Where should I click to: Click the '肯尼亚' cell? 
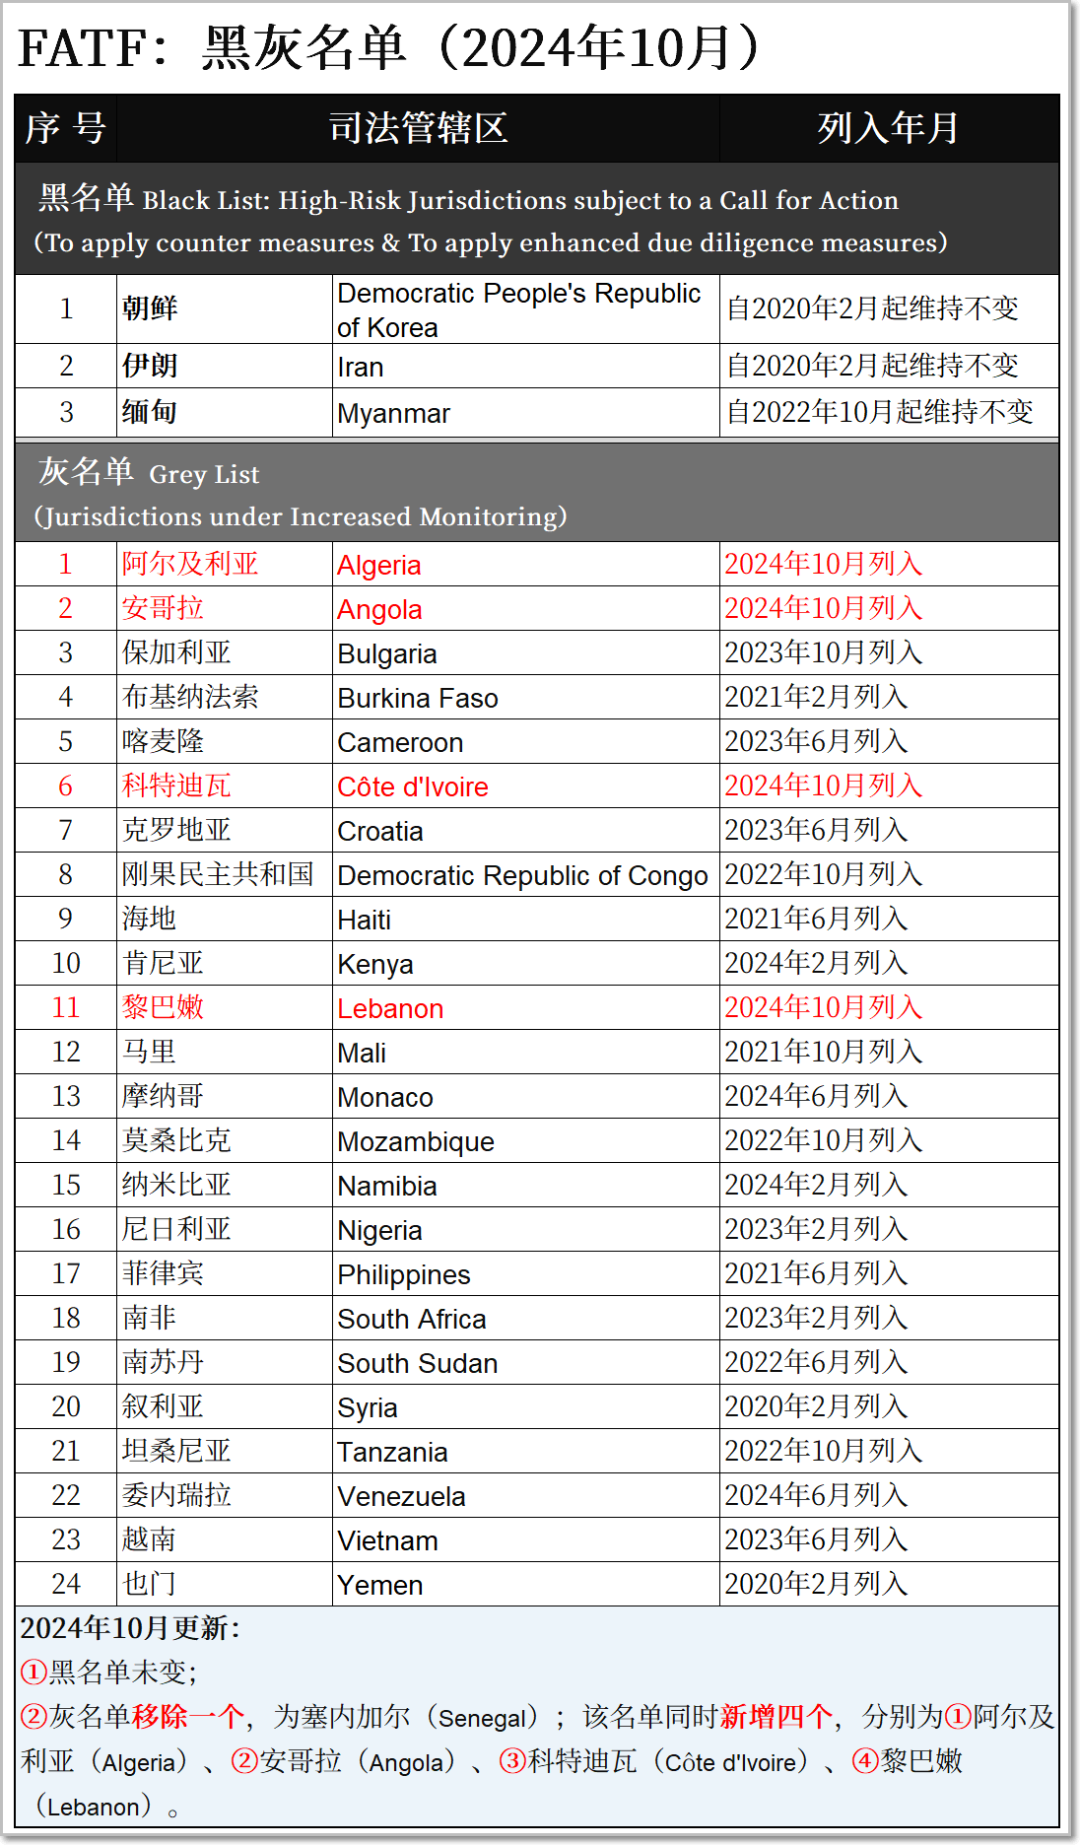[224, 963]
